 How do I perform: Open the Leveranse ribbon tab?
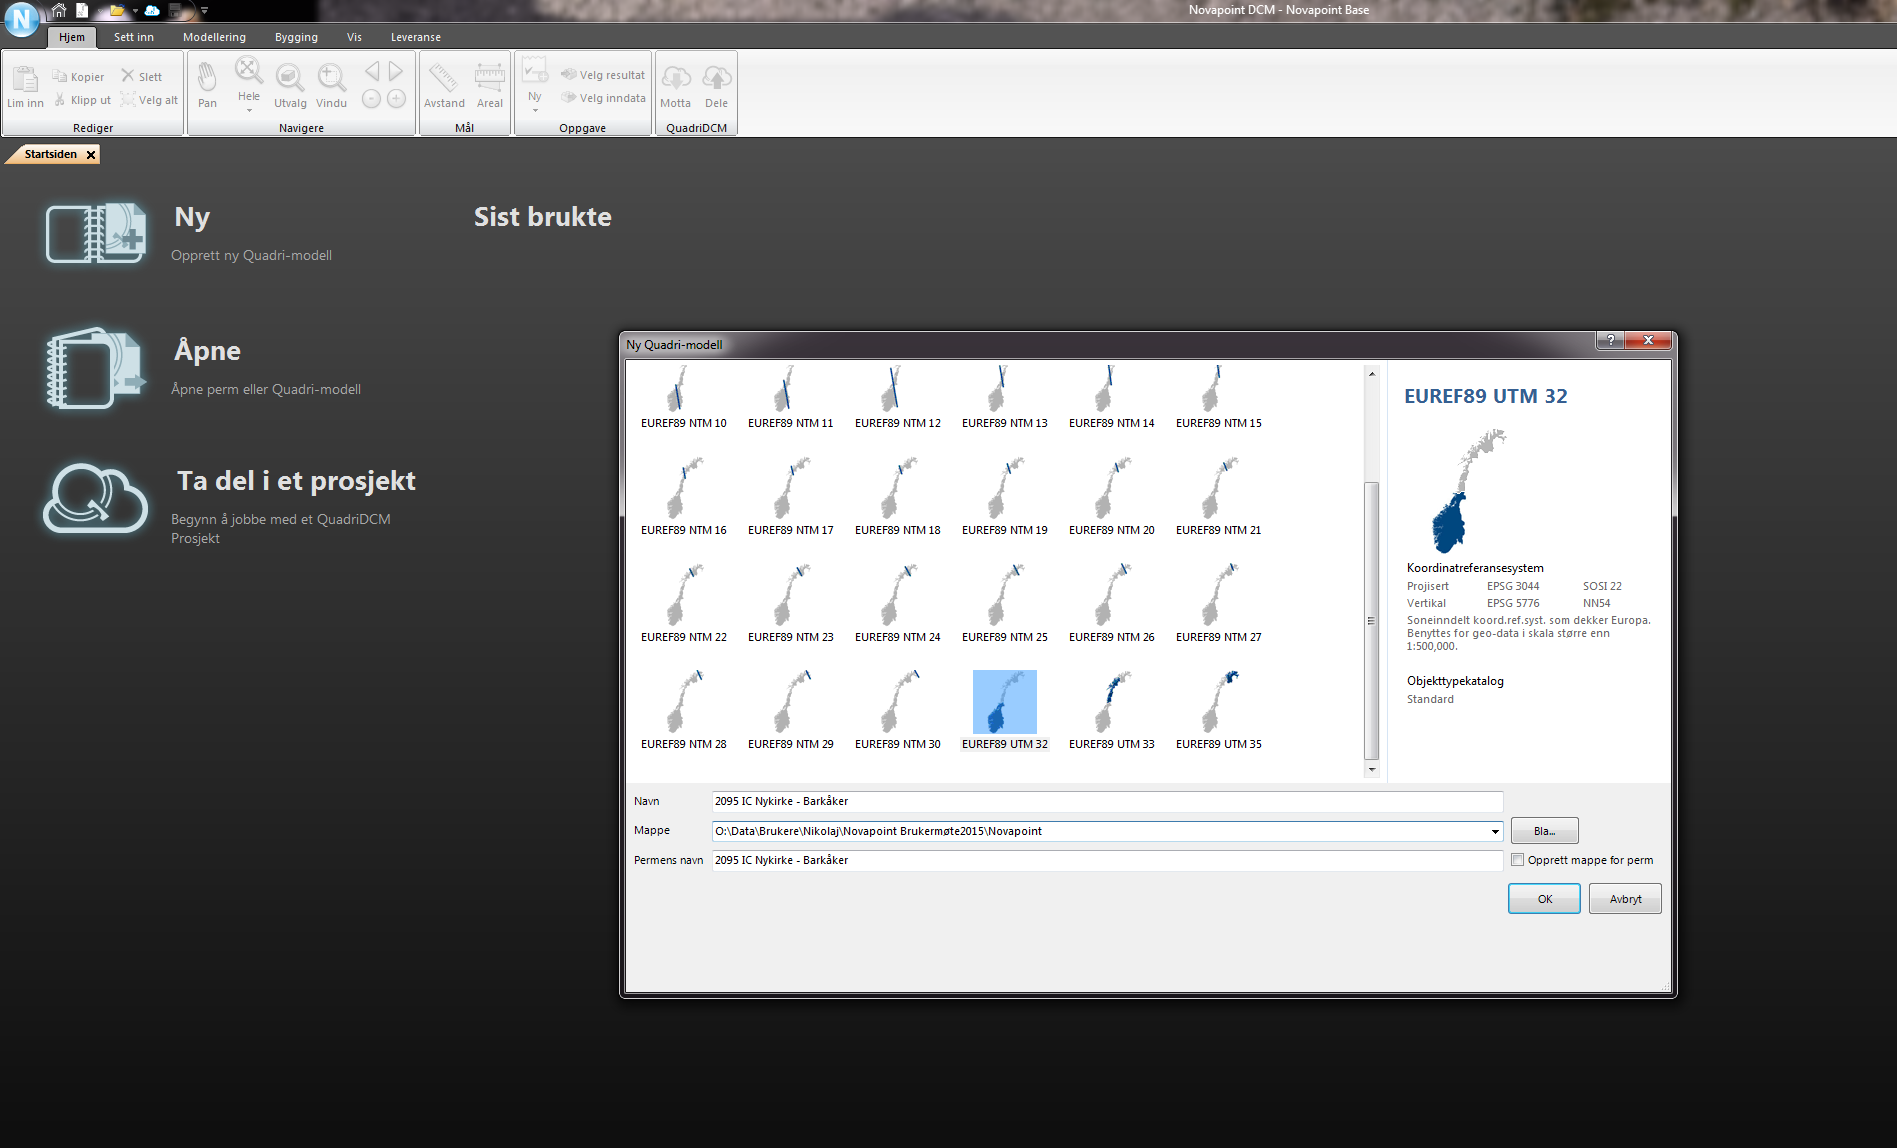[x=416, y=37]
